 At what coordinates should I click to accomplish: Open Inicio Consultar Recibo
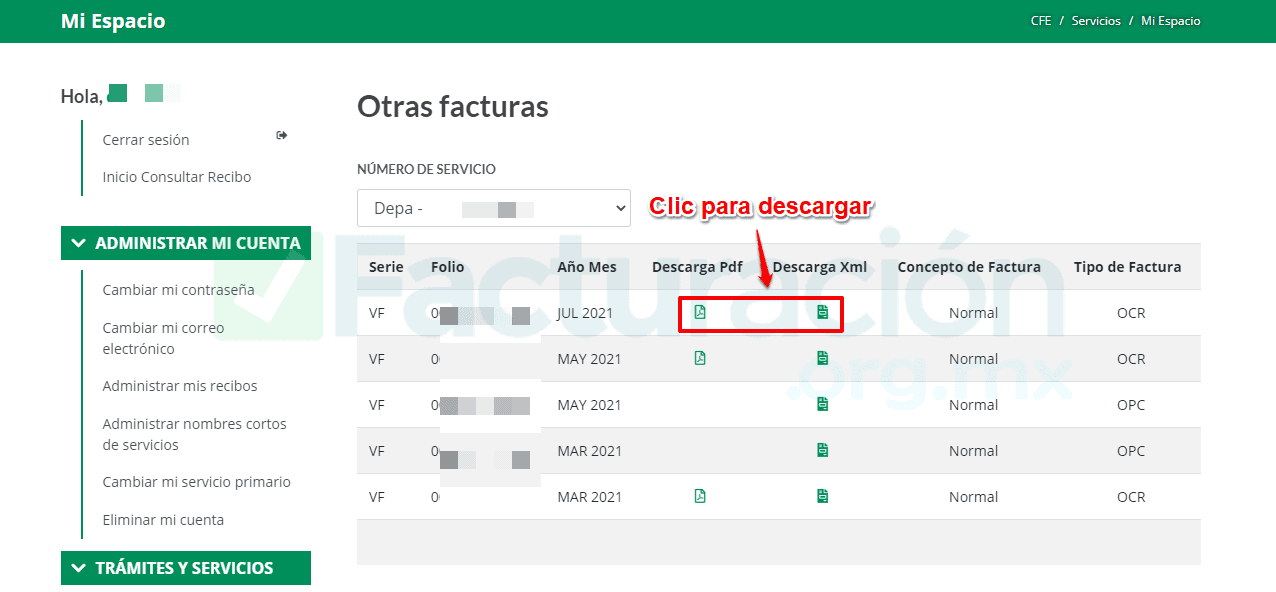(x=176, y=176)
